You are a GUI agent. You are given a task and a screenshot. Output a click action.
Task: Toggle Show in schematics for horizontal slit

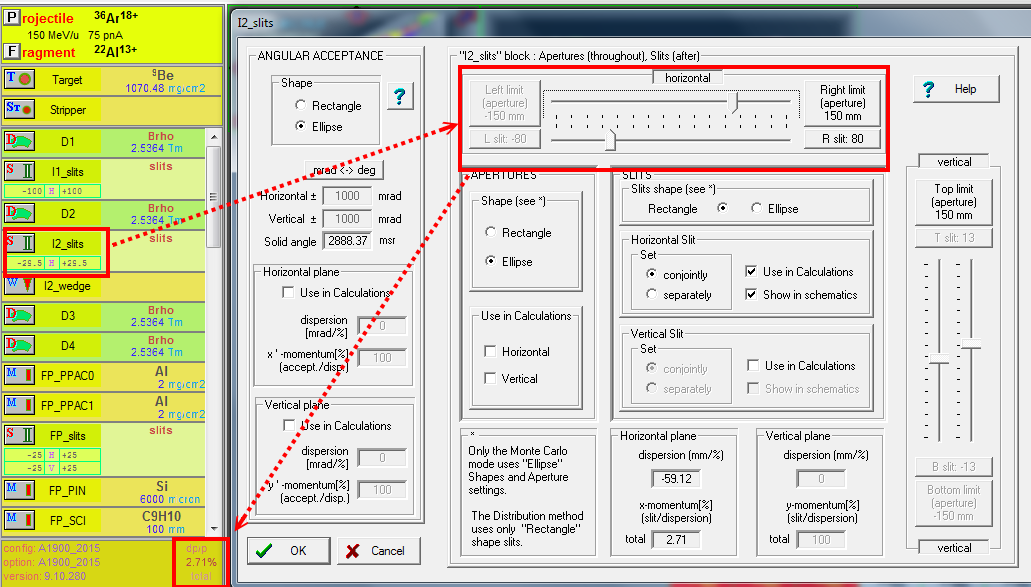[753, 295]
